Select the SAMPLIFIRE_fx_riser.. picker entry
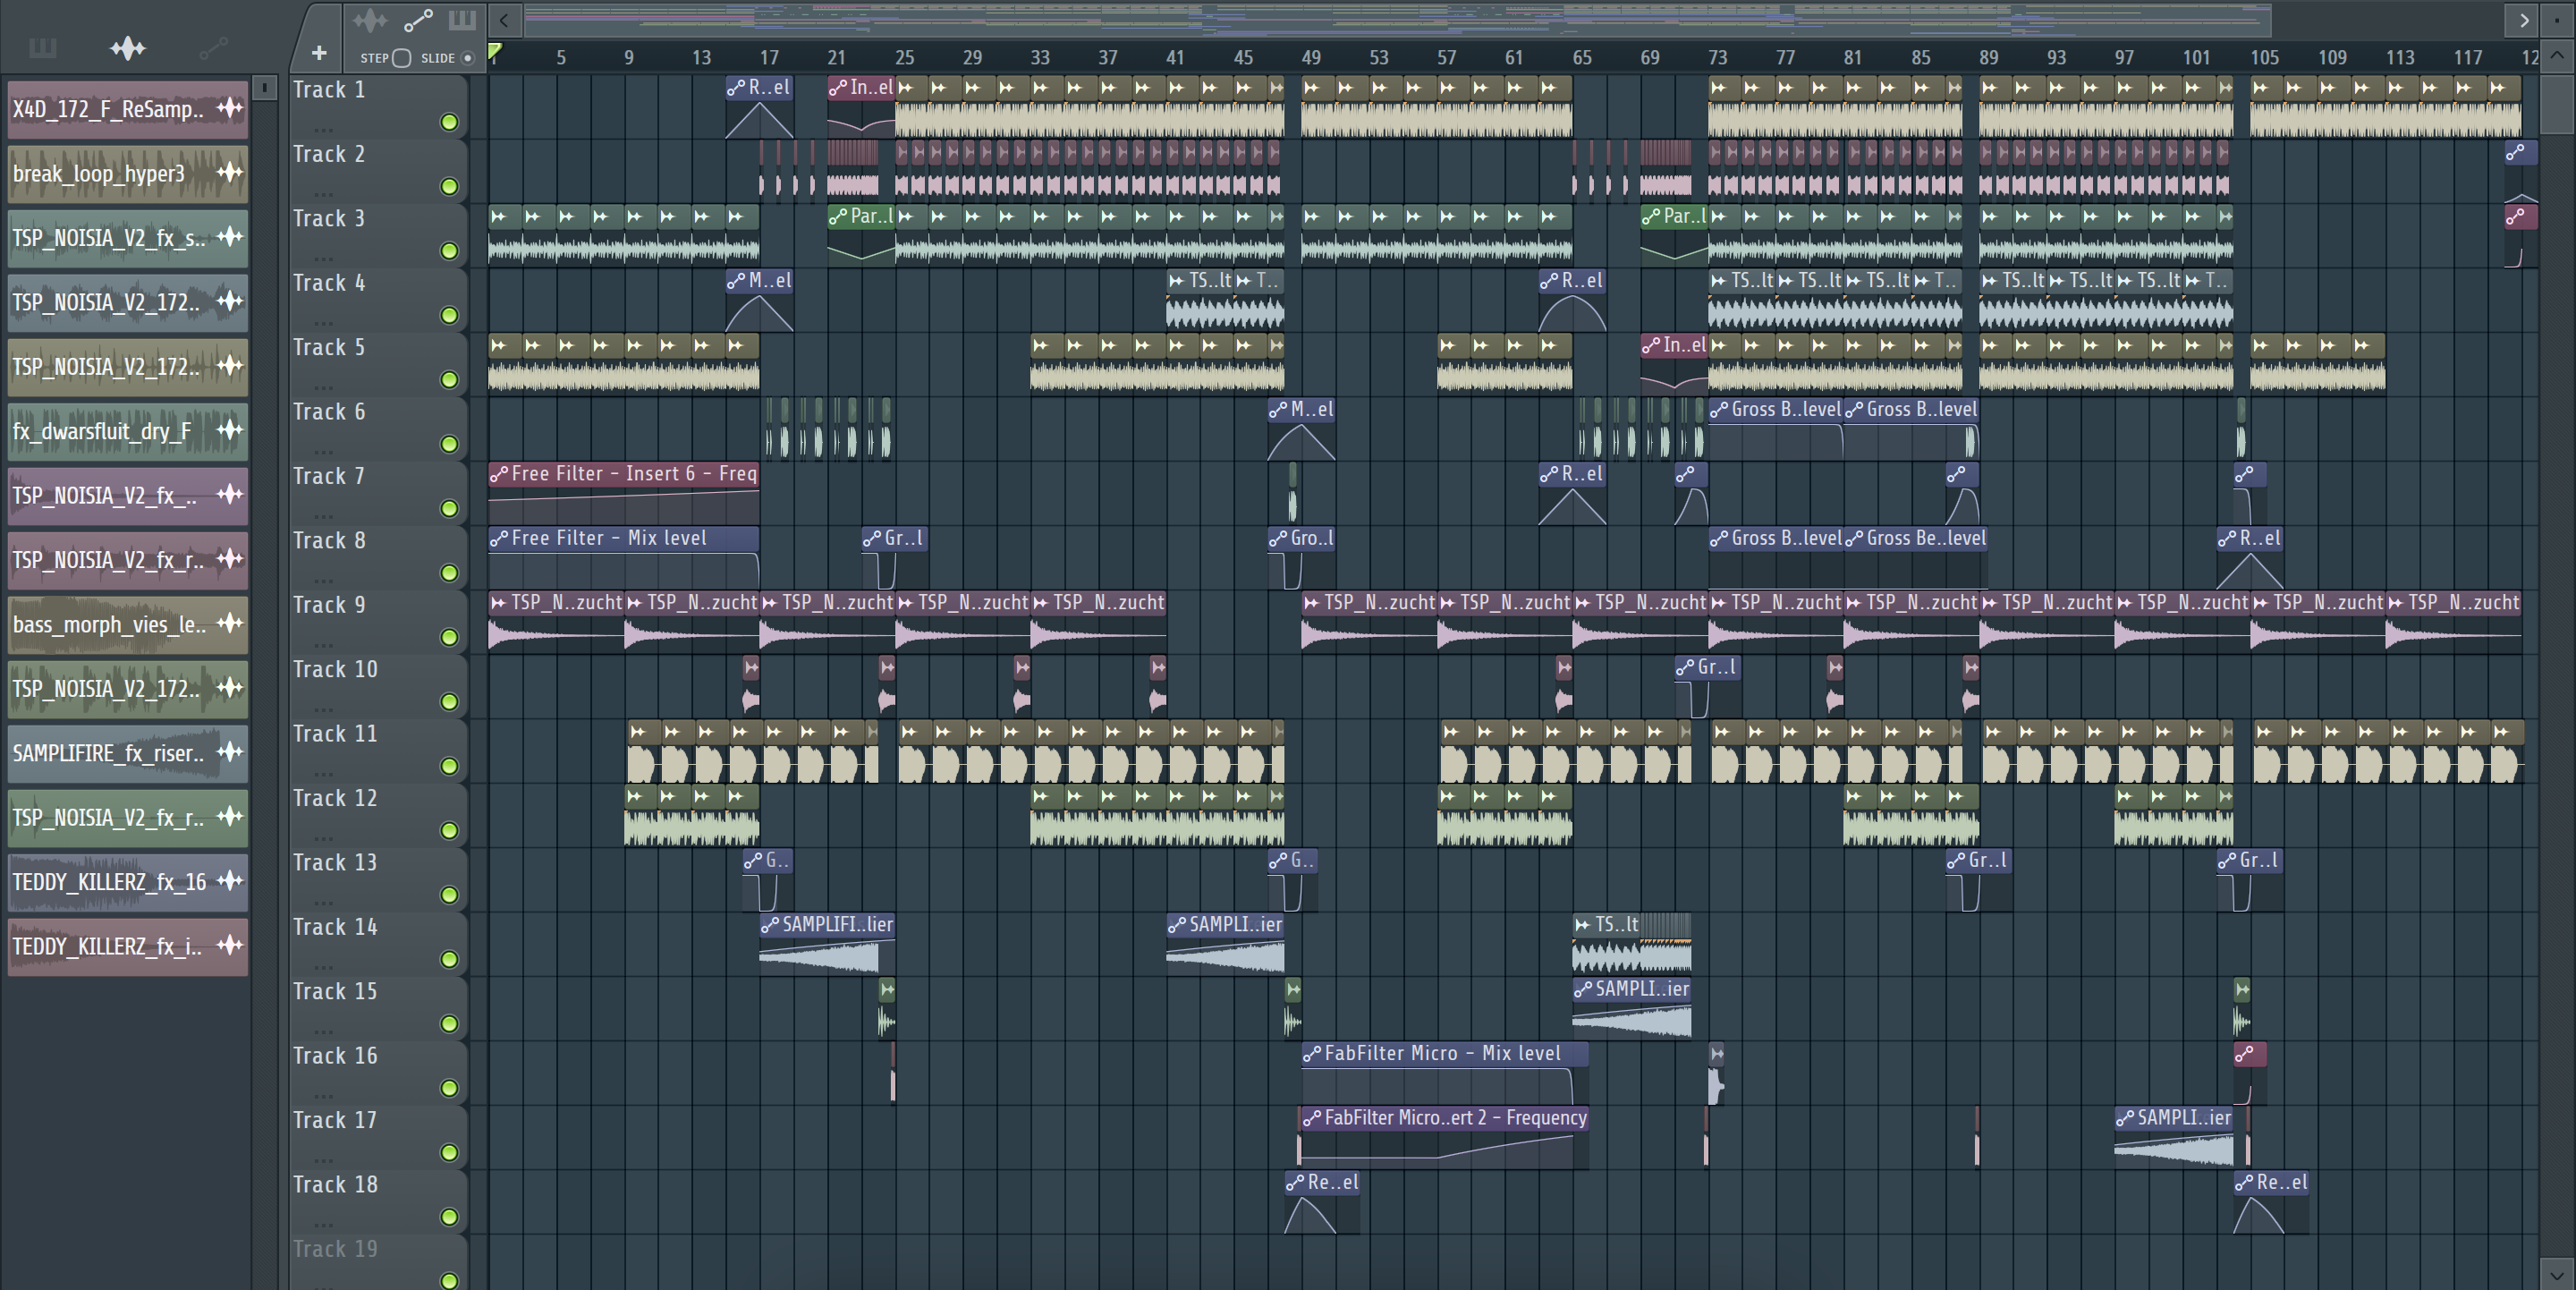The height and width of the screenshot is (1290, 2576). (128, 753)
